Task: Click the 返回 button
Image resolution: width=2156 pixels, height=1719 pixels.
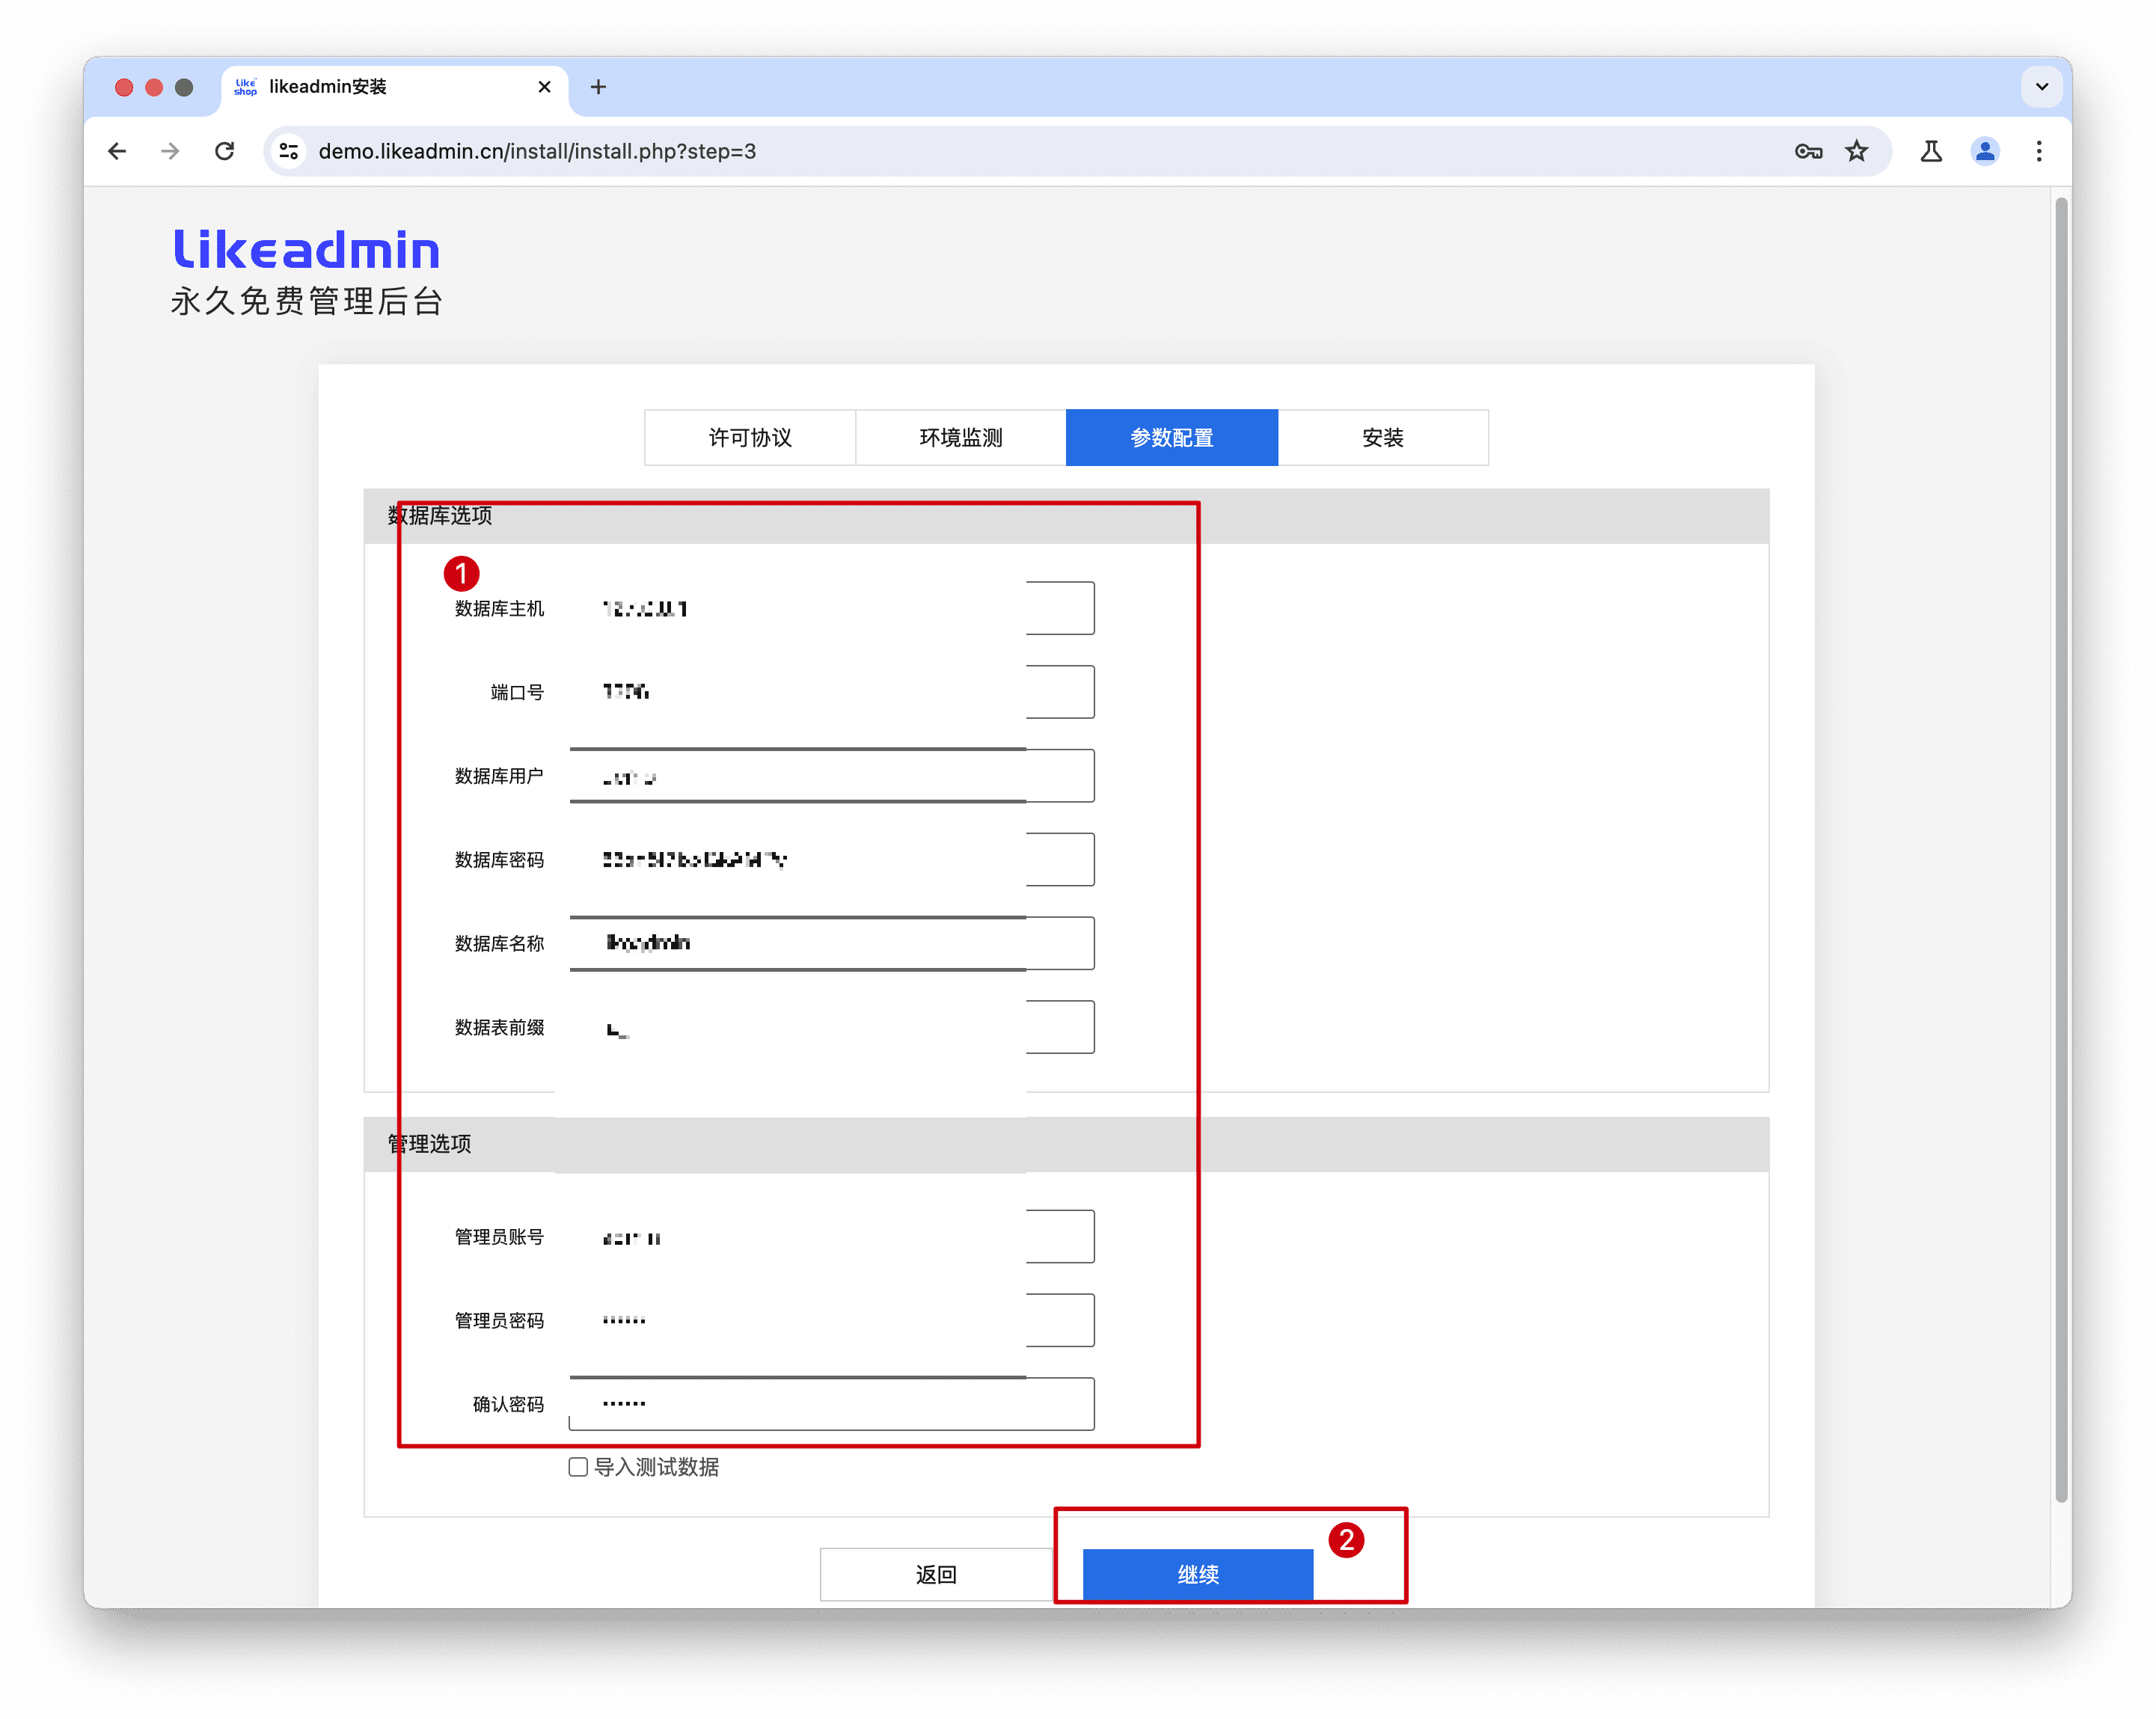Action: coord(936,1574)
